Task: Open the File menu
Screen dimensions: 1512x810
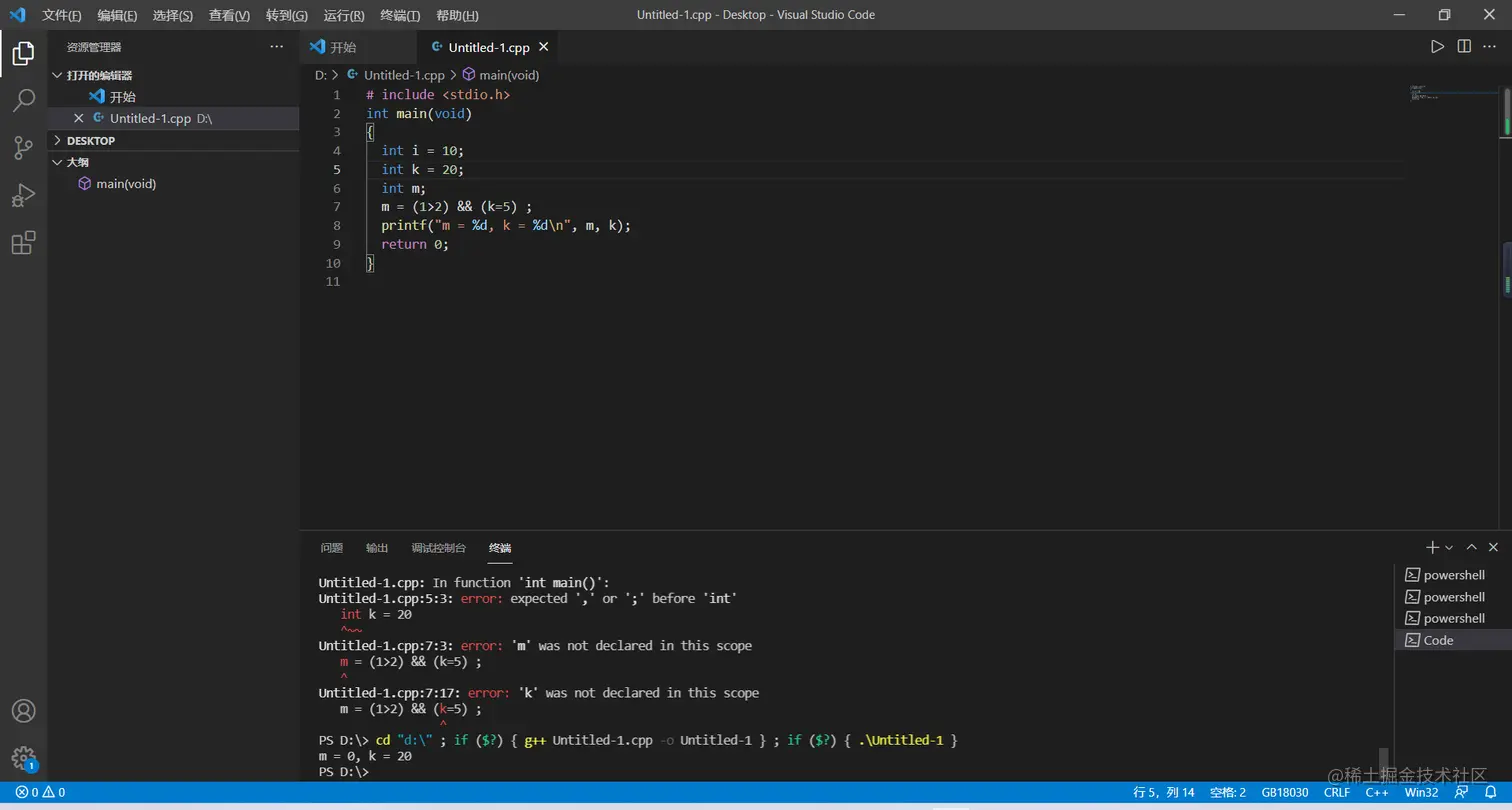Action: coord(62,15)
